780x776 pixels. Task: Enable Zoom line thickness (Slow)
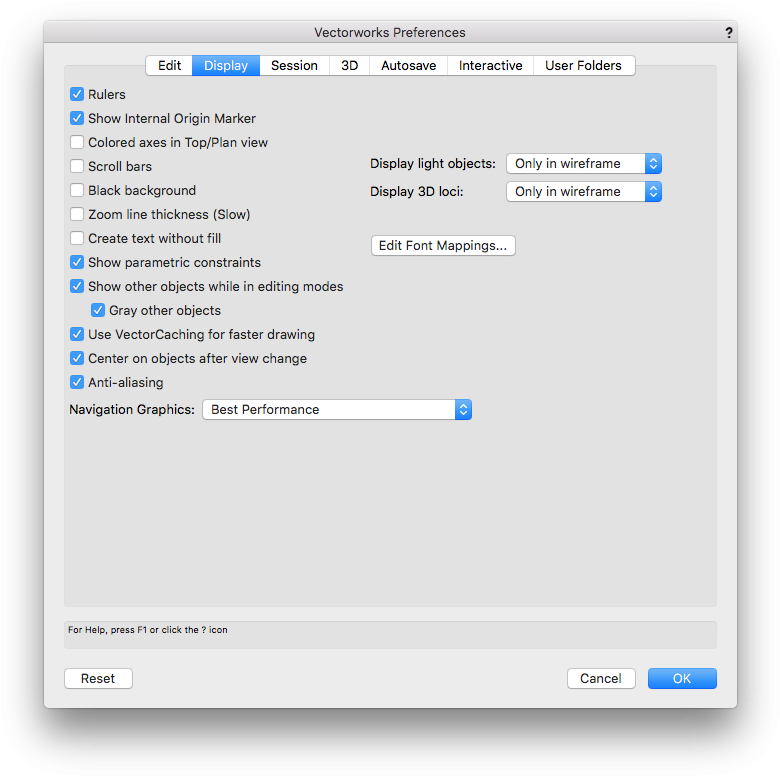[x=77, y=214]
